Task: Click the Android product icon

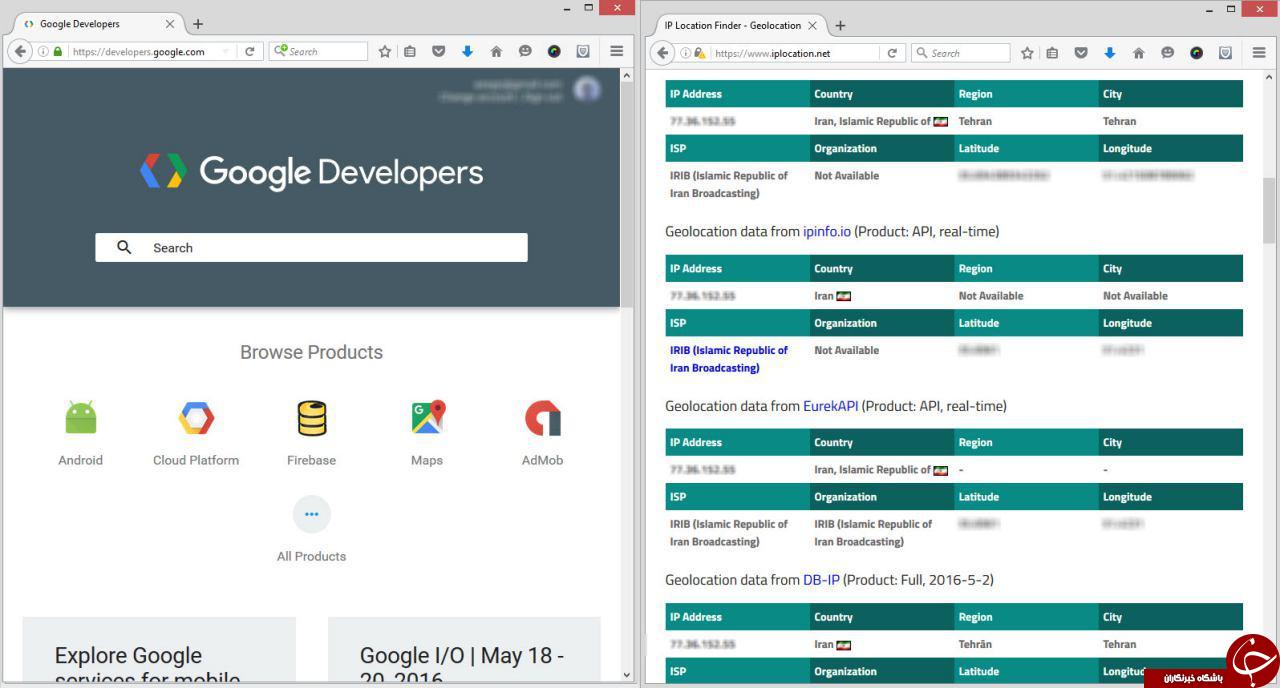Action: click(80, 418)
